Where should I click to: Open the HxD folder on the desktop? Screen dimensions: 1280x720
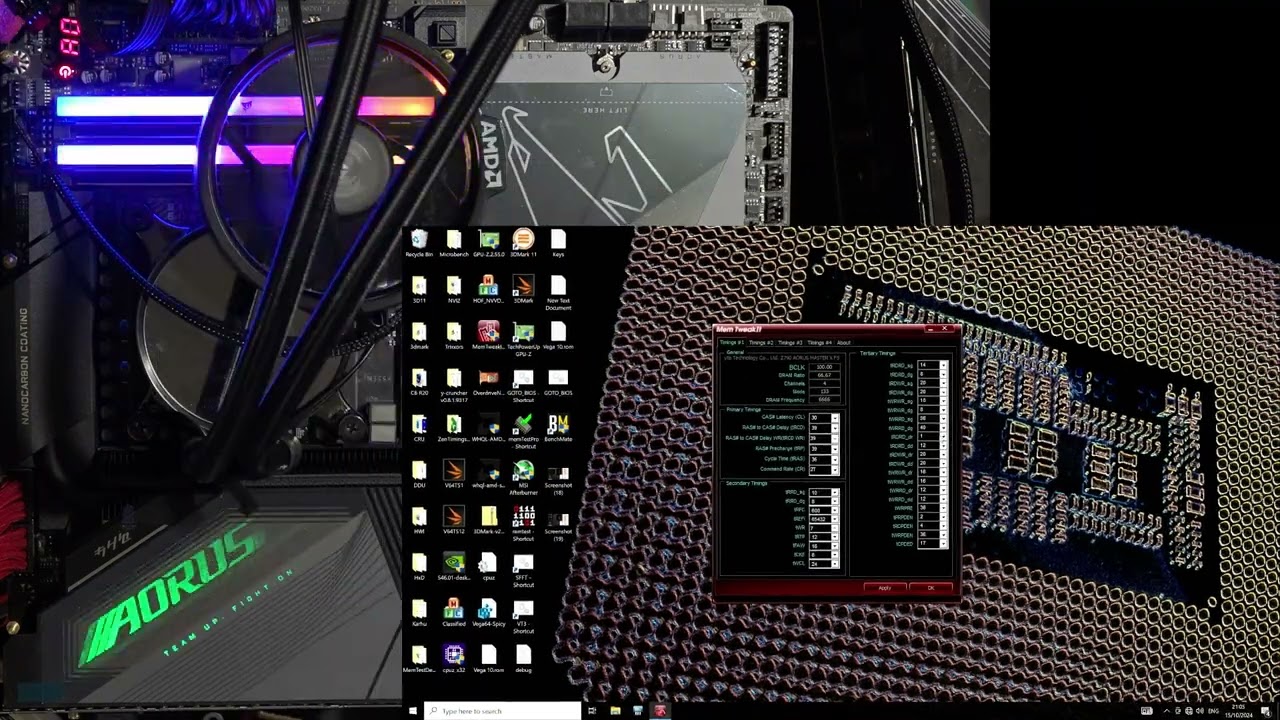419,566
